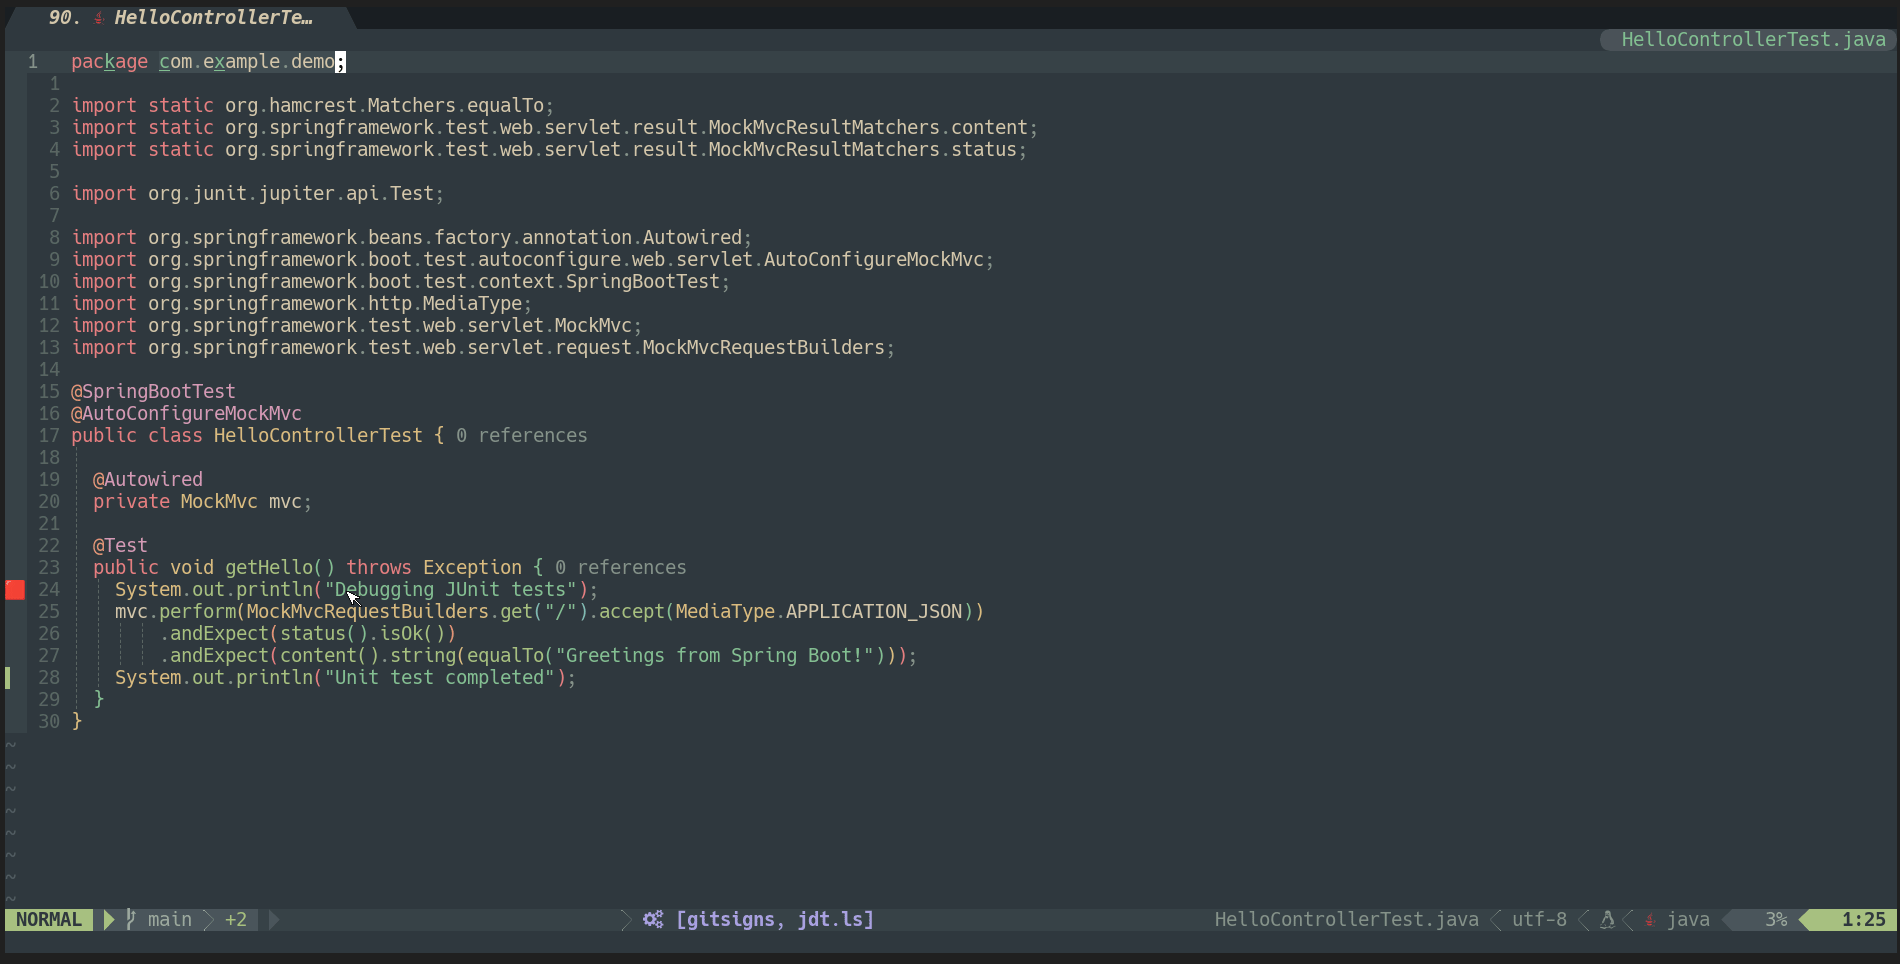Click the @Test annotation
The image size is (1900, 964).
click(x=120, y=545)
